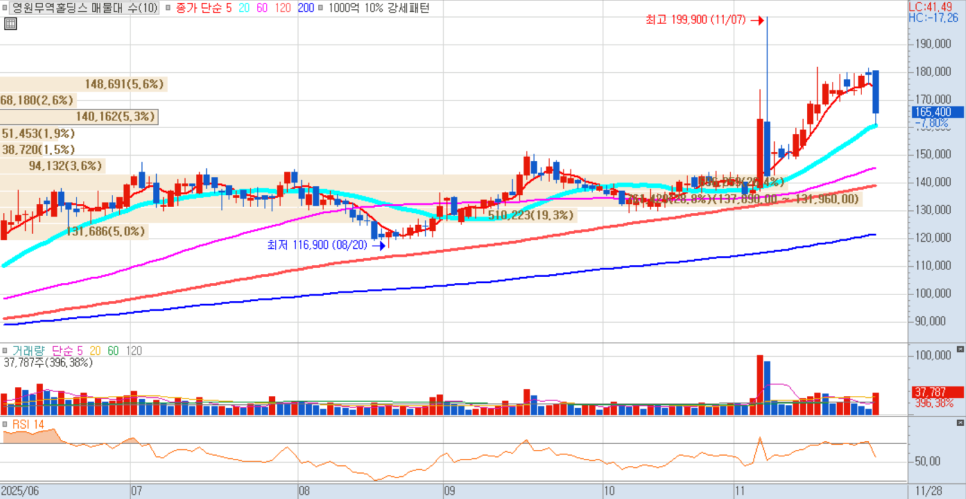Click the 100,000 volume axis label
This screenshot has width=966, height=499.
tap(934, 355)
